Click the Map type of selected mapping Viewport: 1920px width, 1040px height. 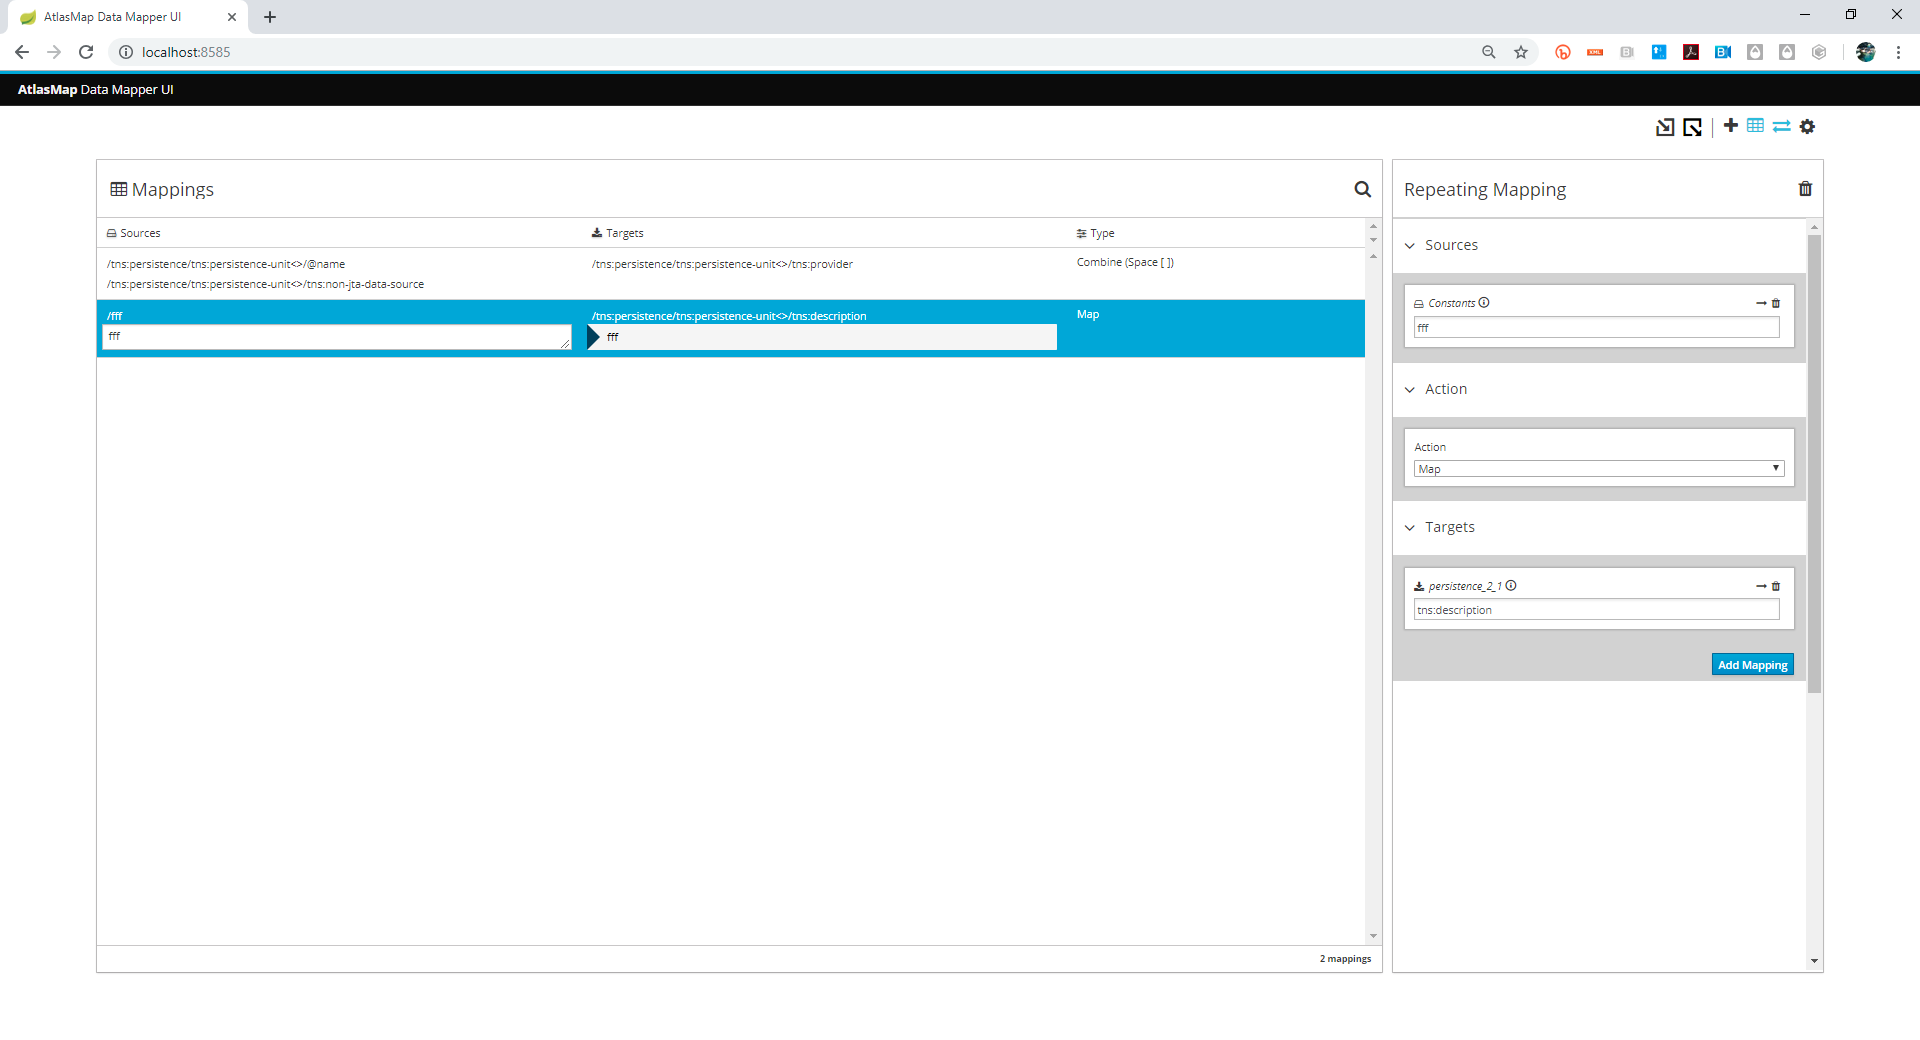click(x=1088, y=314)
